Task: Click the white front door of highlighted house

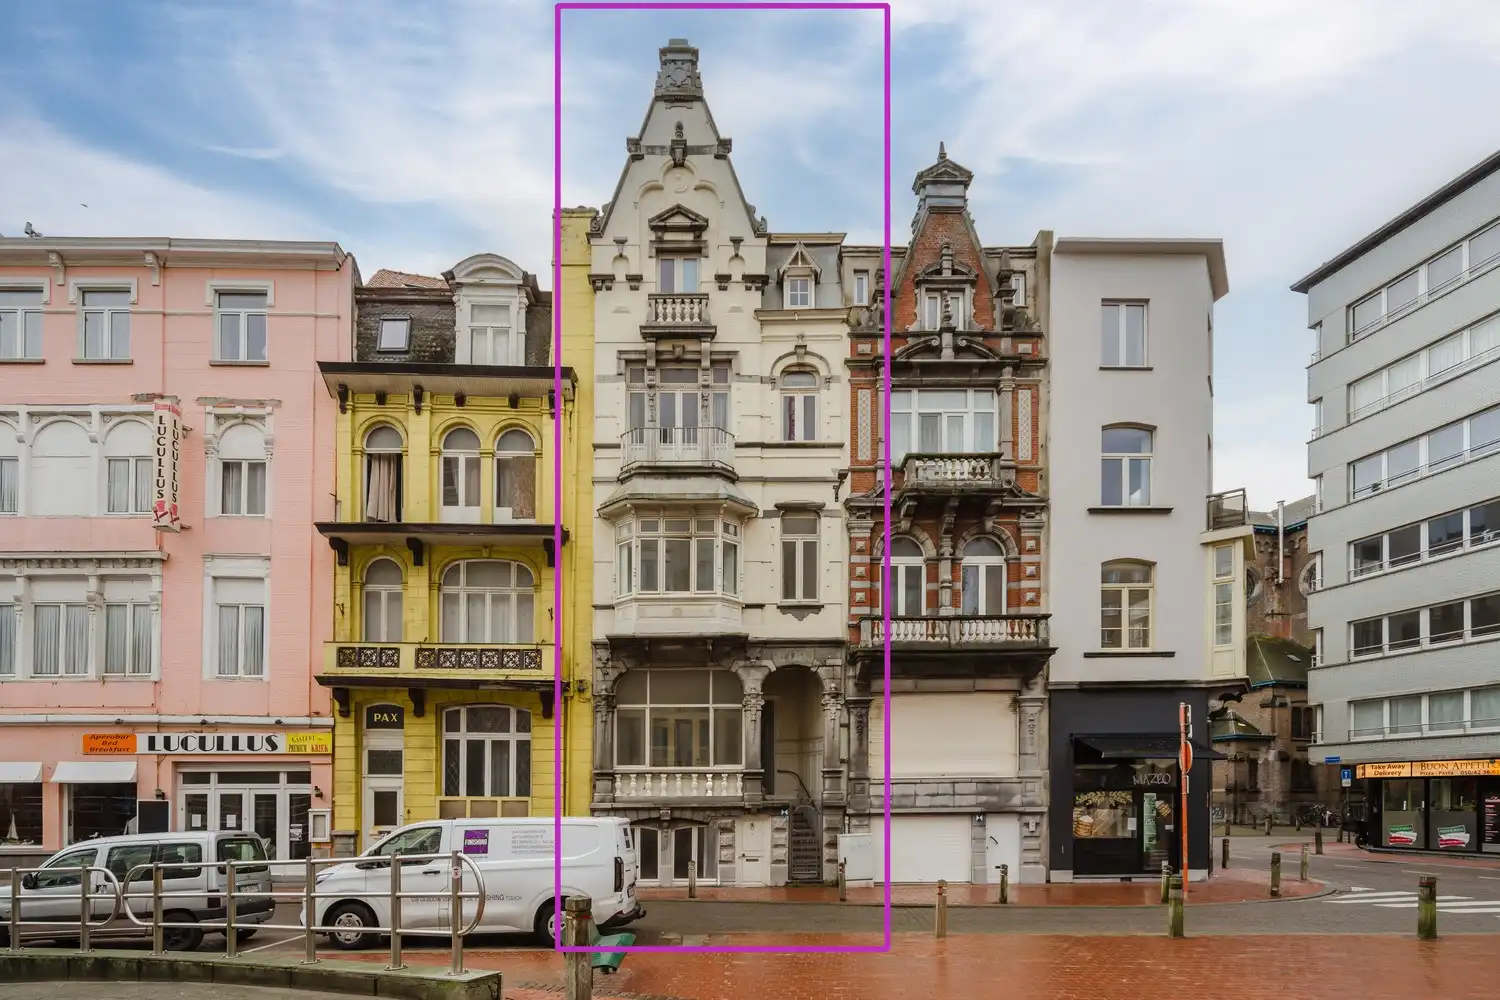Action: click(752, 851)
